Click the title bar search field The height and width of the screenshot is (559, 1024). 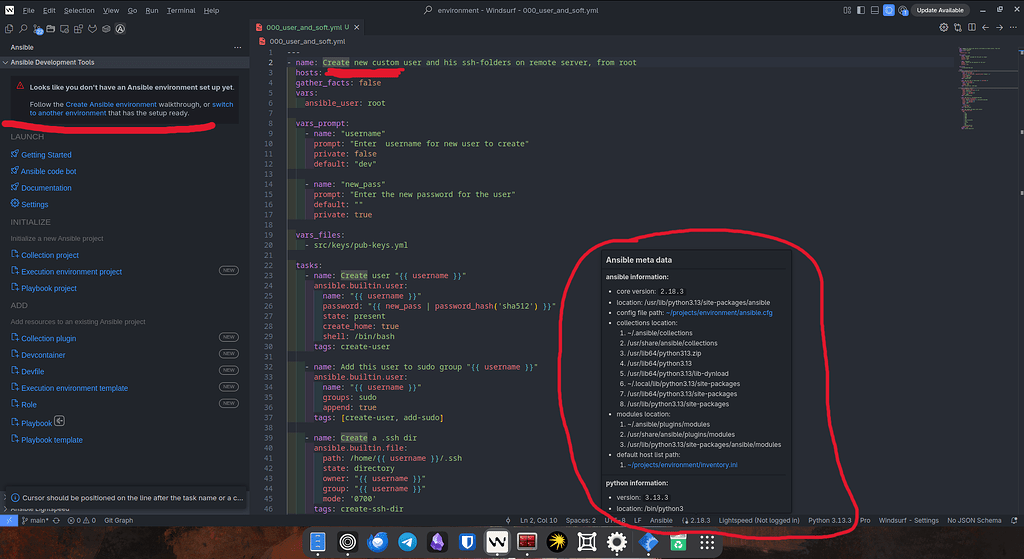(511, 10)
